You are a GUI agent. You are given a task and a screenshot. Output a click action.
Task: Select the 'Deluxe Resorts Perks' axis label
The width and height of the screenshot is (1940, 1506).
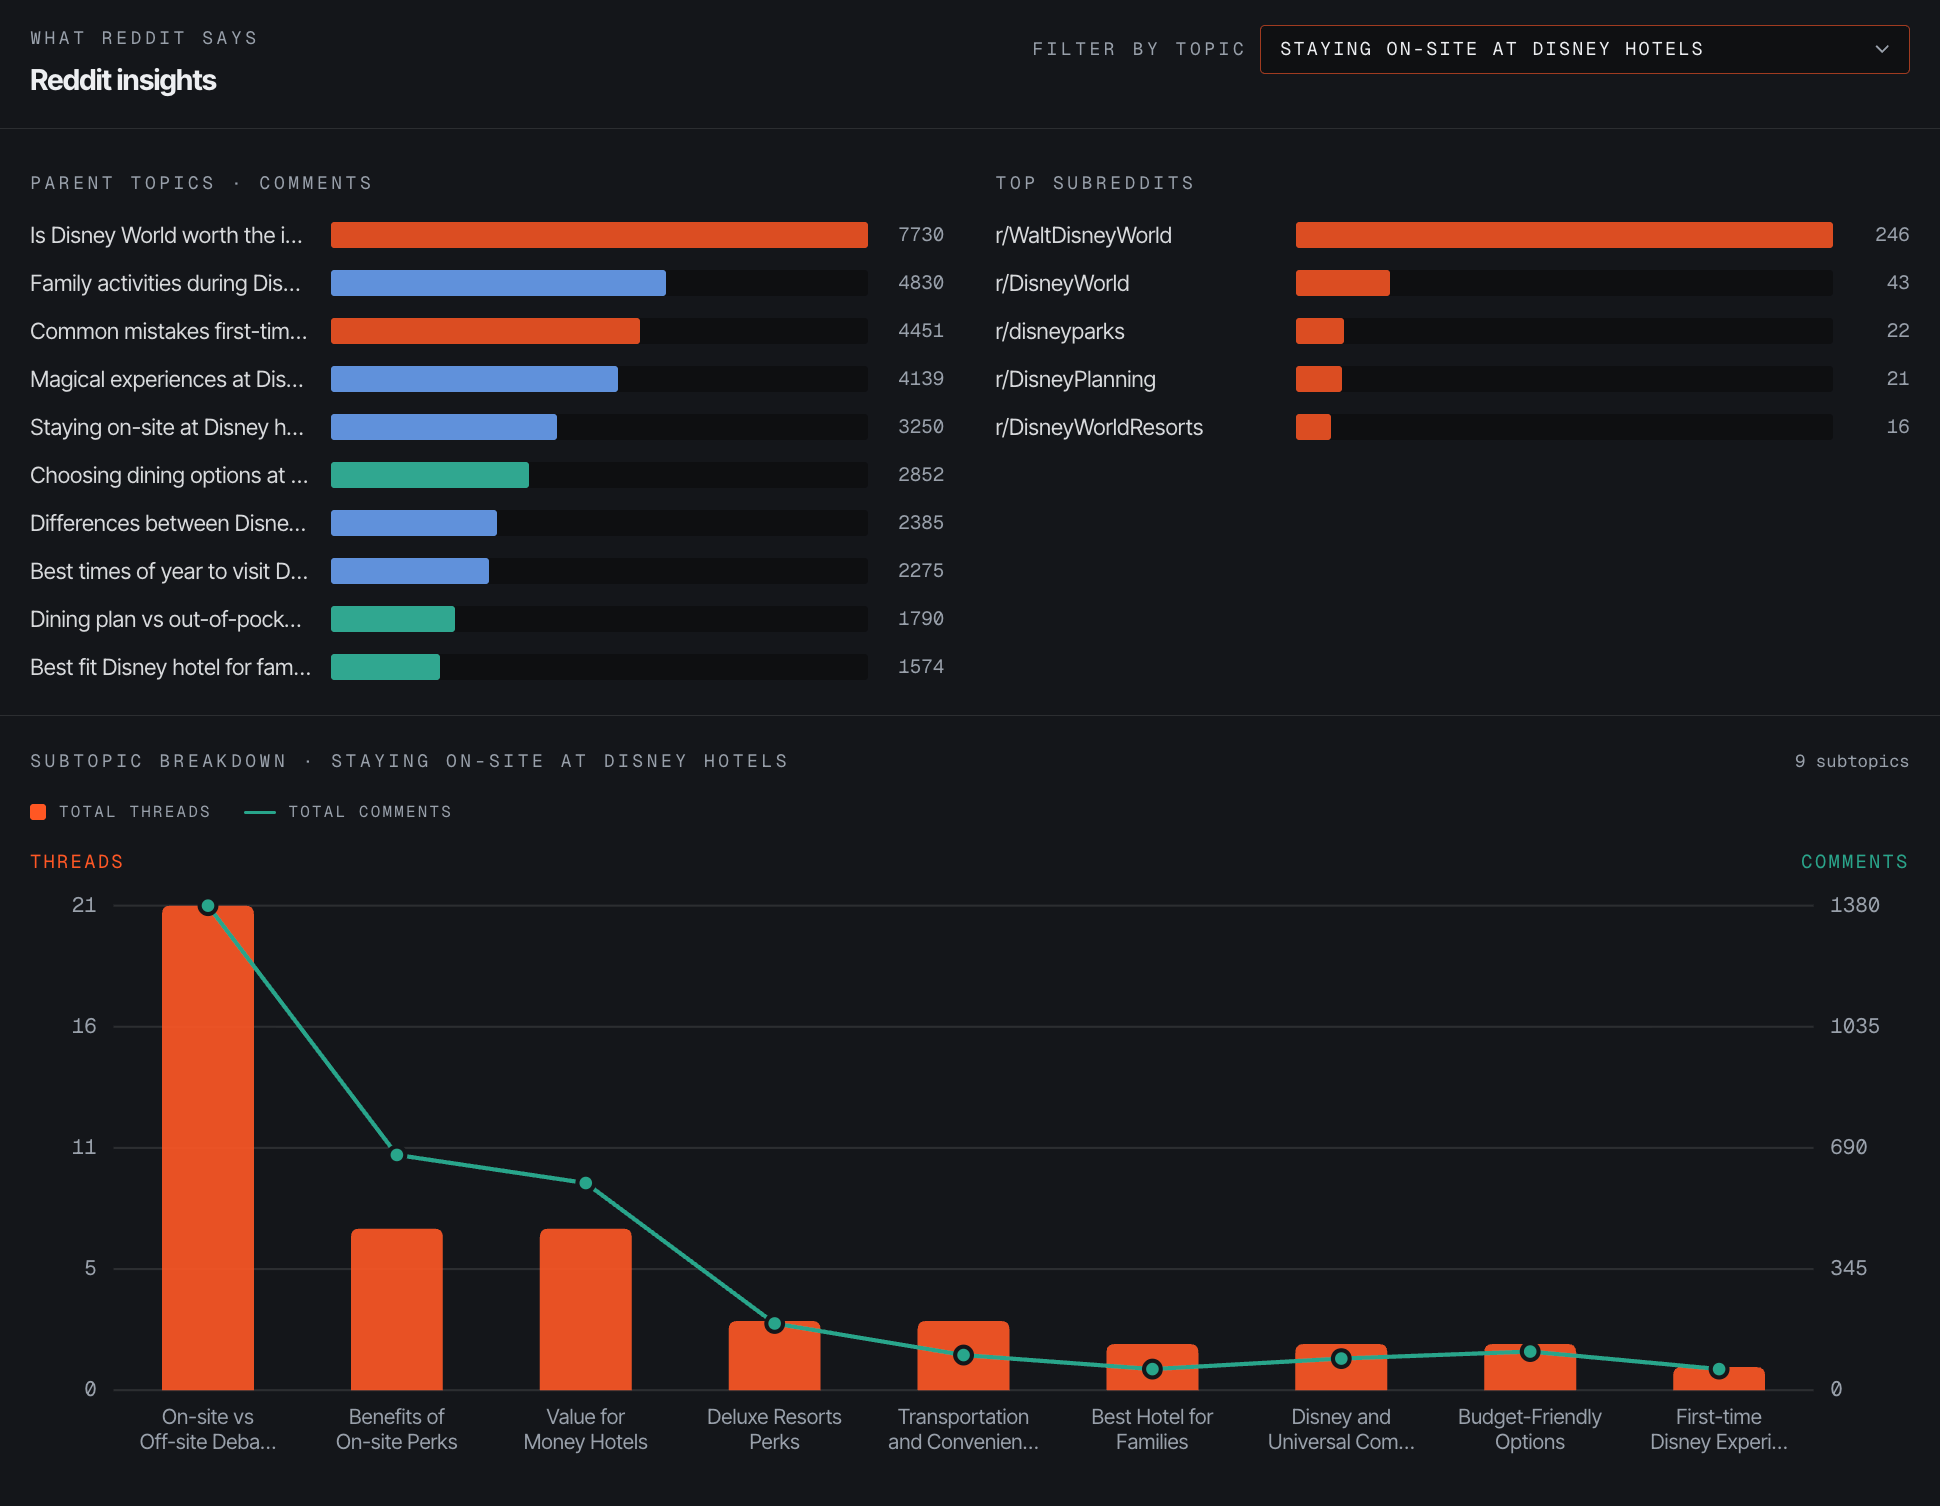point(774,1429)
